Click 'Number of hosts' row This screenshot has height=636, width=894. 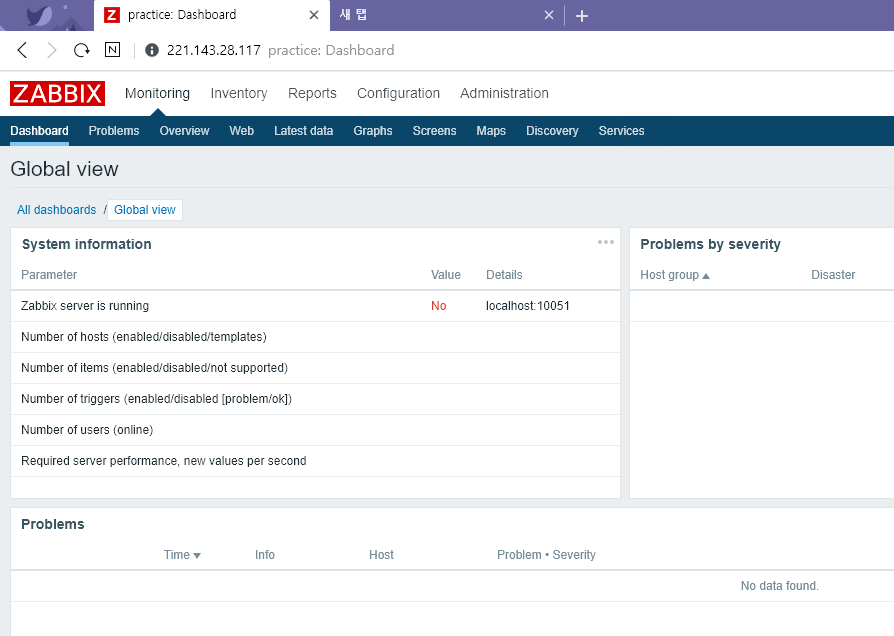315,337
